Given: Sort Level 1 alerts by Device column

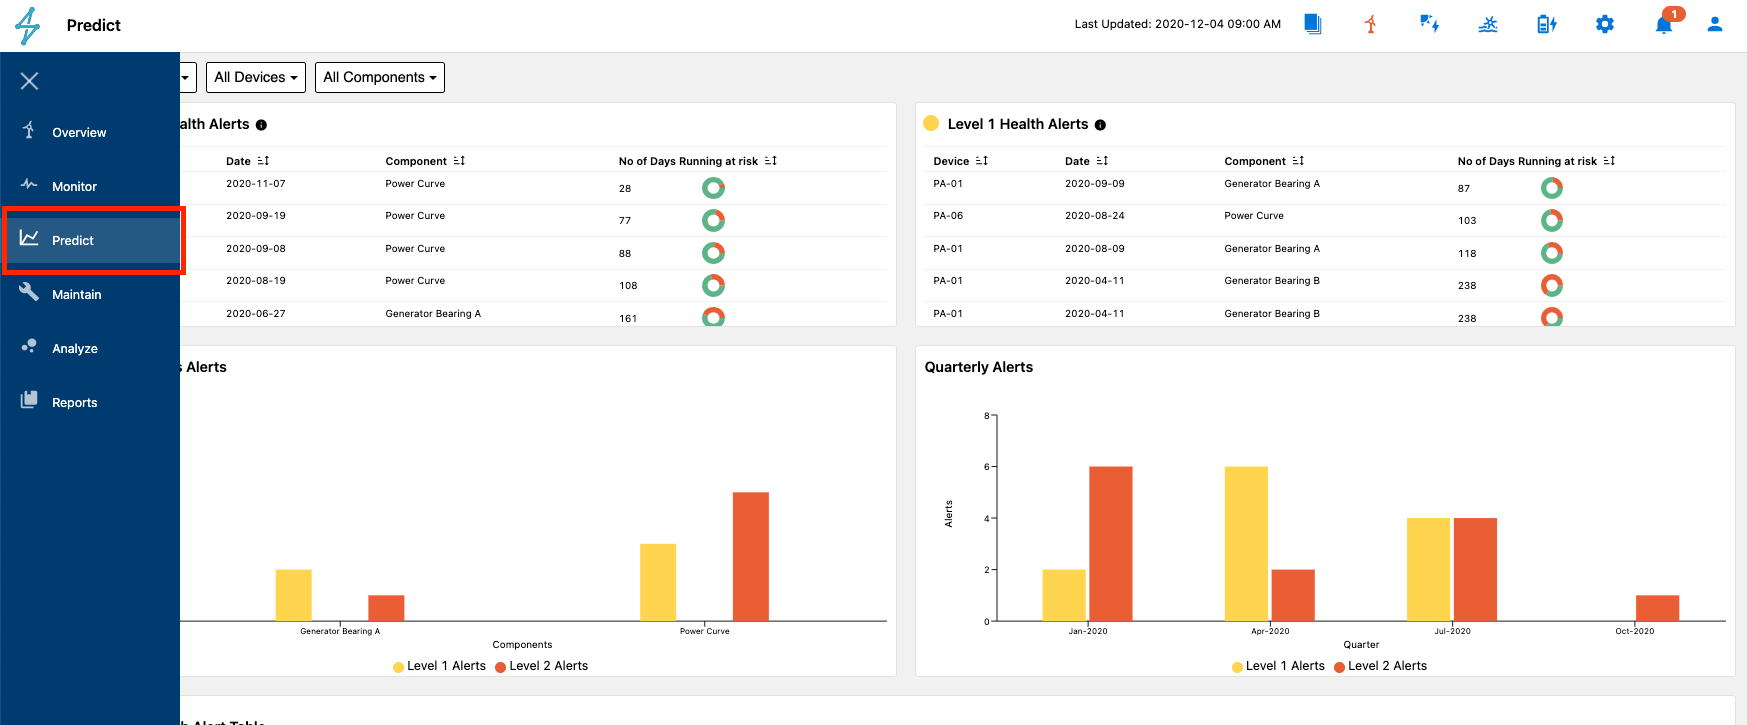Looking at the screenshot, I should tap(982, 161).
